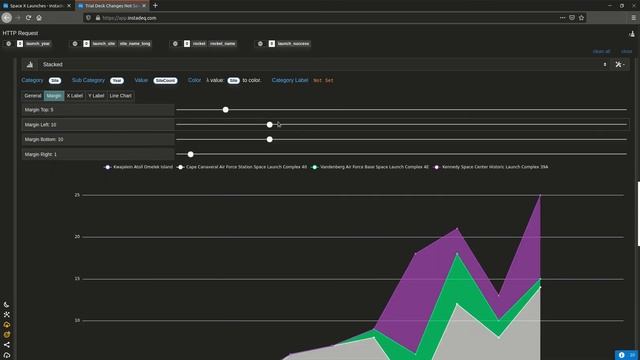Toggle the rocket field checkbox

click(187, 44)
